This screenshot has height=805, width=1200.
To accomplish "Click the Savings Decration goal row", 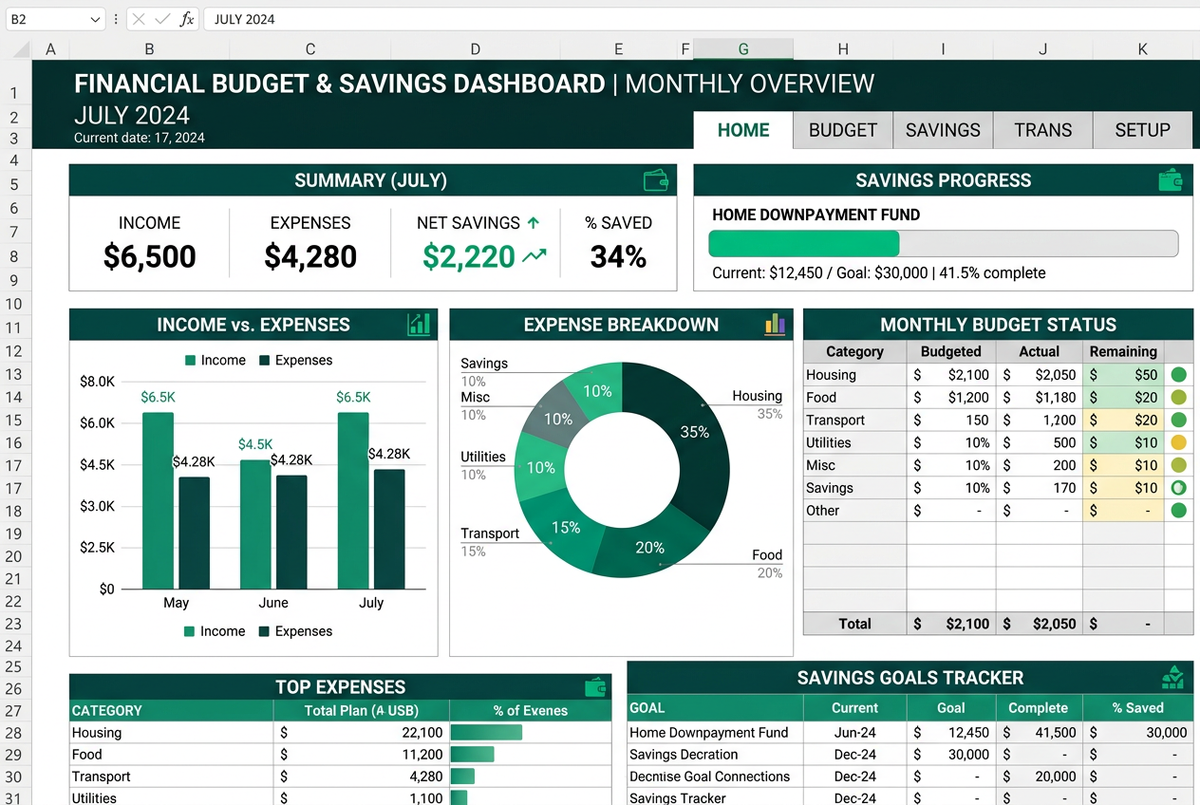I will (x=910, y=755).
